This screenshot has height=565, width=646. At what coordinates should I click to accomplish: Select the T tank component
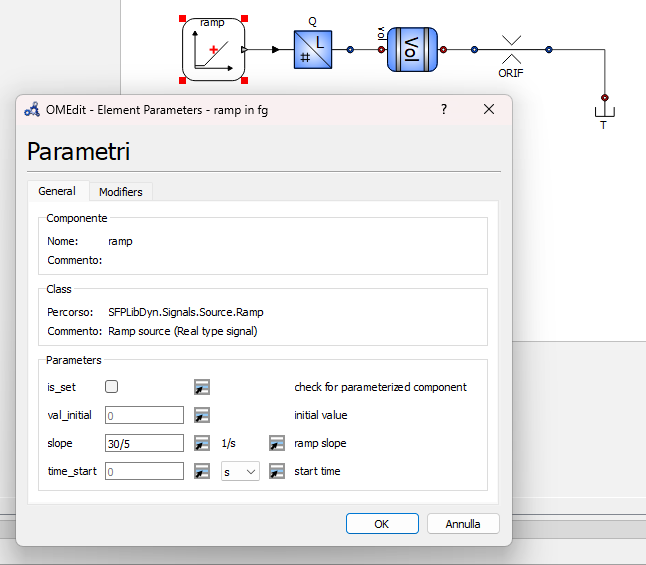click(x=604, y=112)
